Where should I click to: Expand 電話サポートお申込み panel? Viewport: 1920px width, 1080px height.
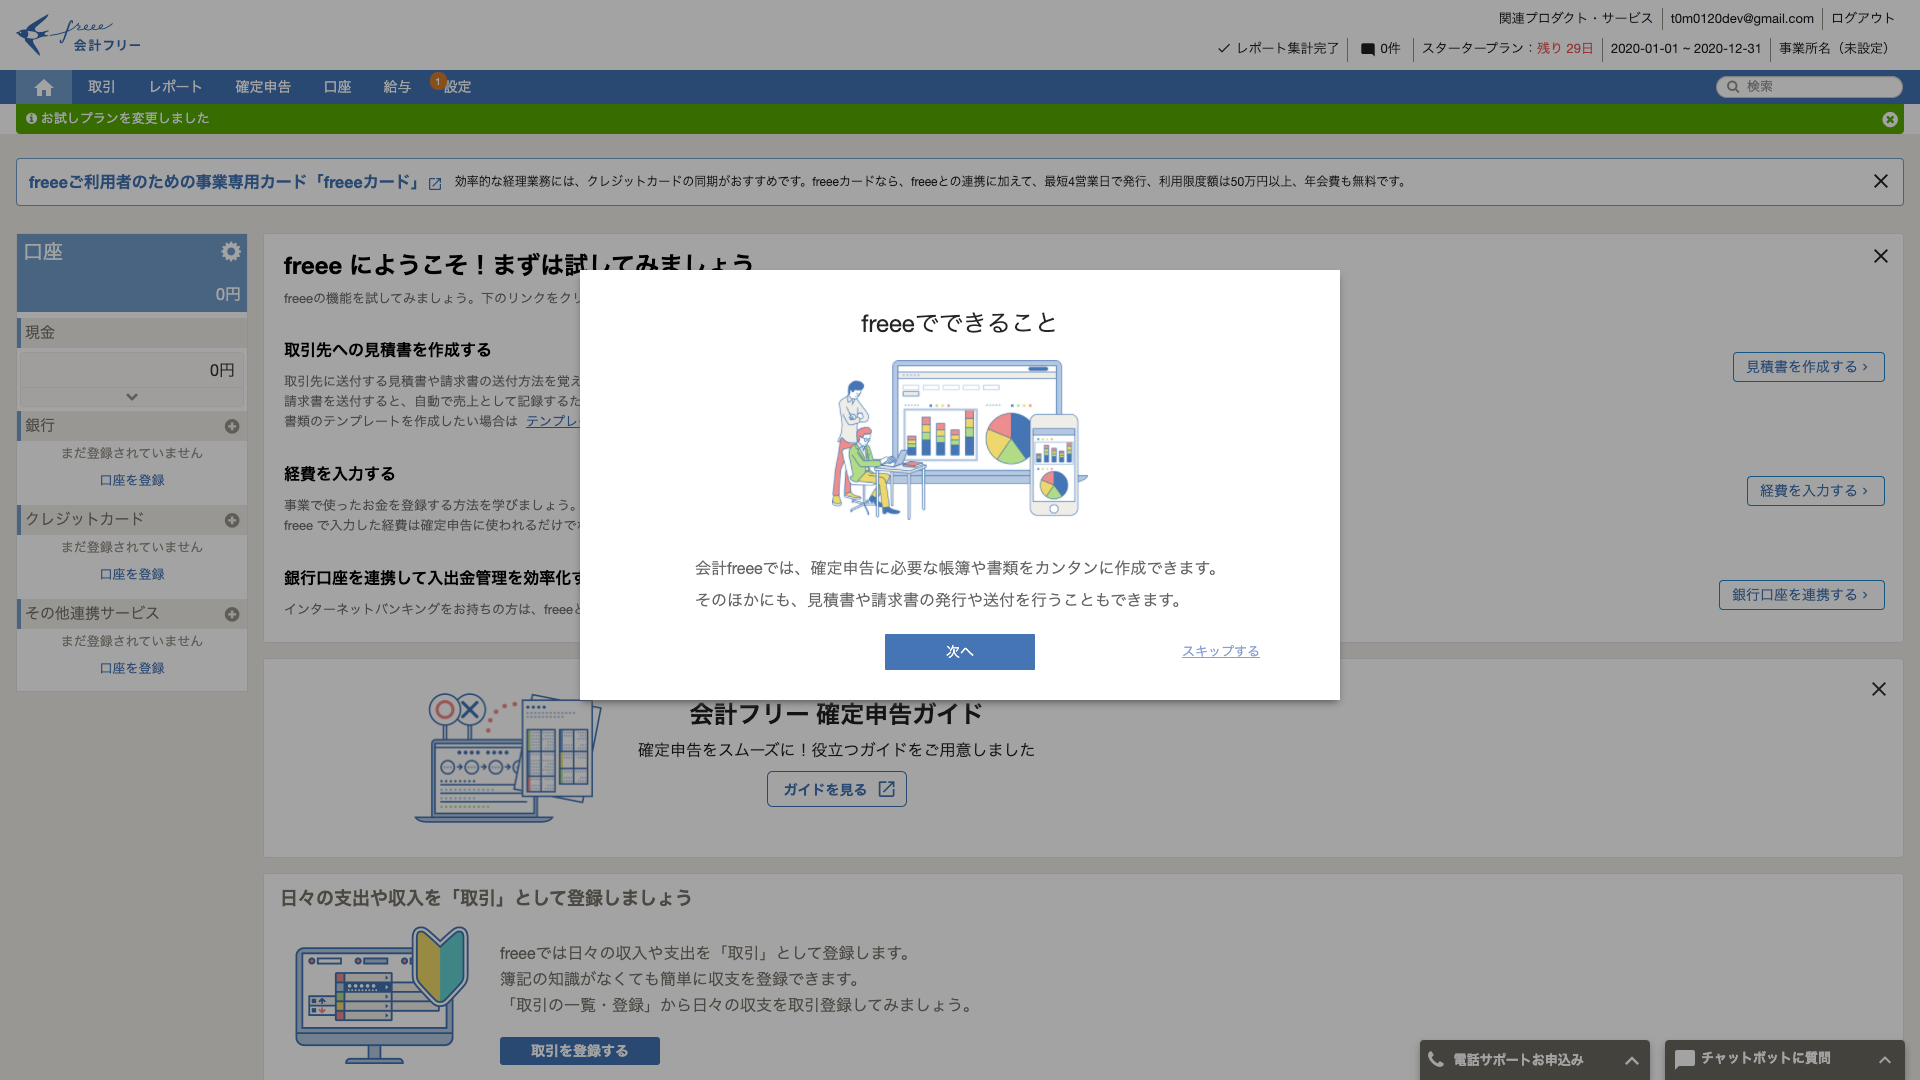coord(1631,1060)
